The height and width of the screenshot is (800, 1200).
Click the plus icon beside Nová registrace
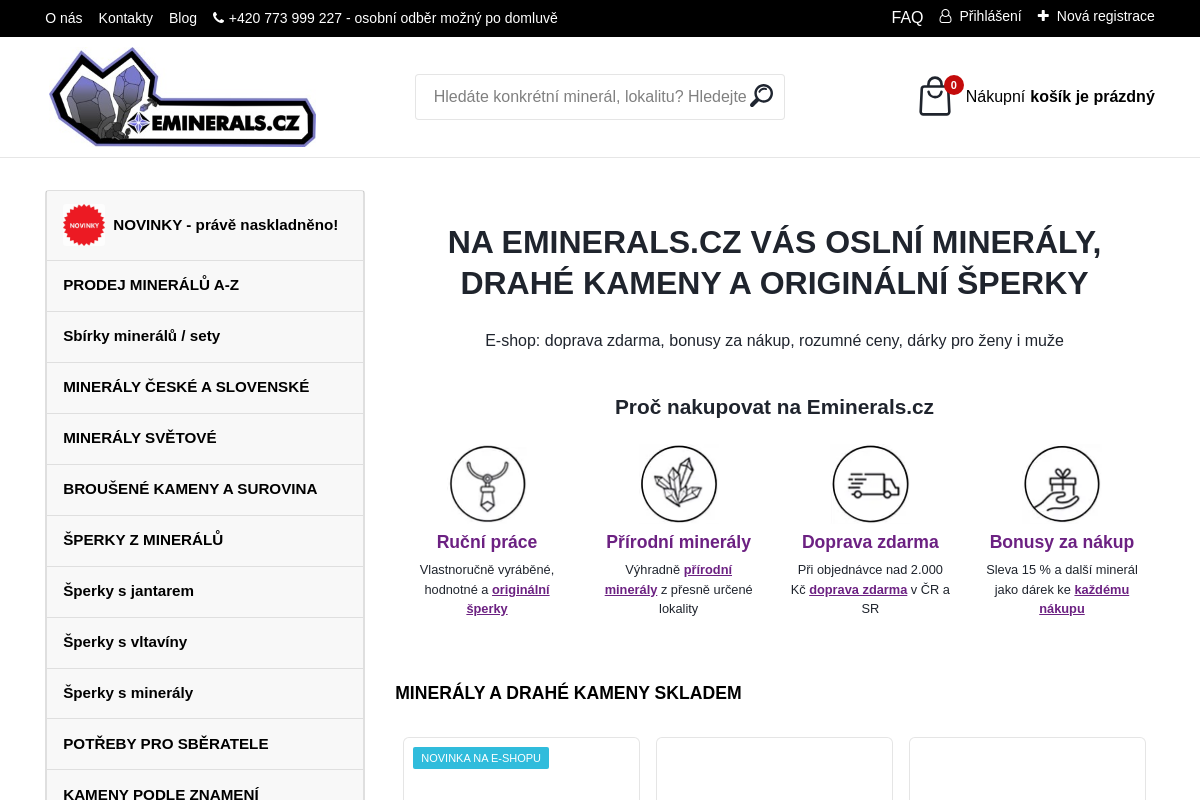click(x=1043, y=16)
